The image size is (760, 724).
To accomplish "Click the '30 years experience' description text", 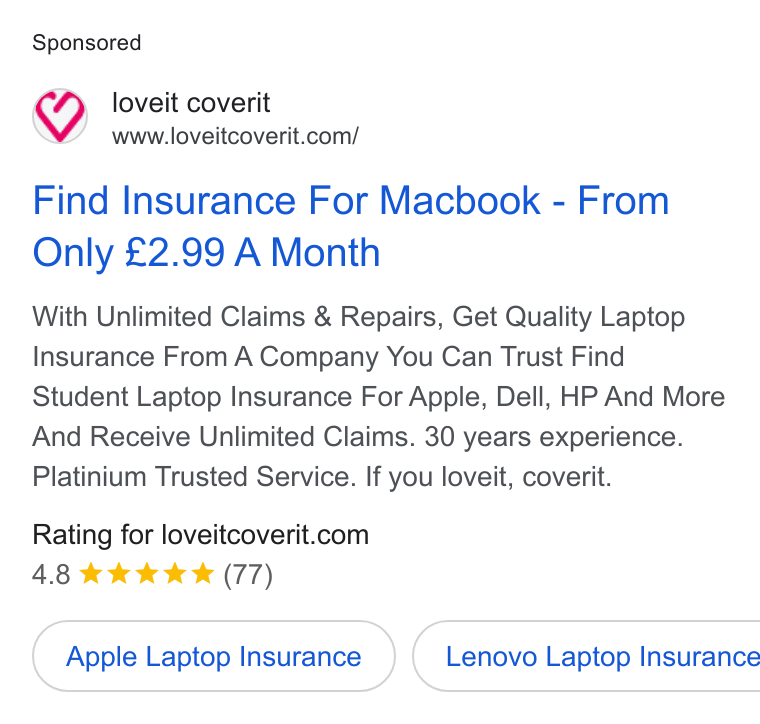I will pyautogui.click(x=554, y=437).
